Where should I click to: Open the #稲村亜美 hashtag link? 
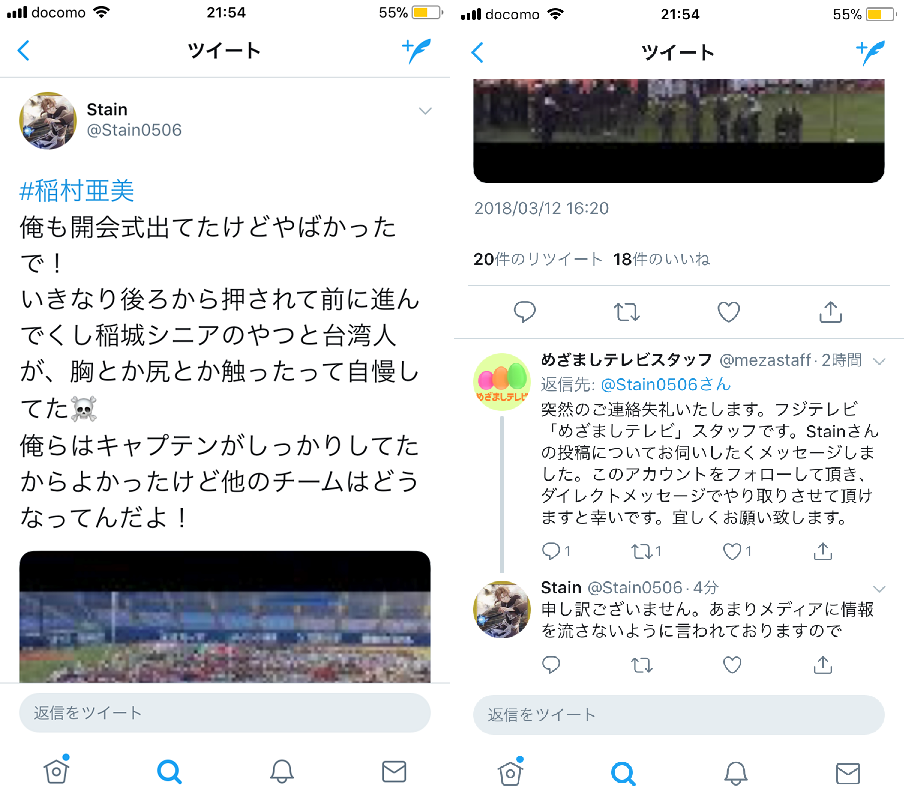(77, 191)
